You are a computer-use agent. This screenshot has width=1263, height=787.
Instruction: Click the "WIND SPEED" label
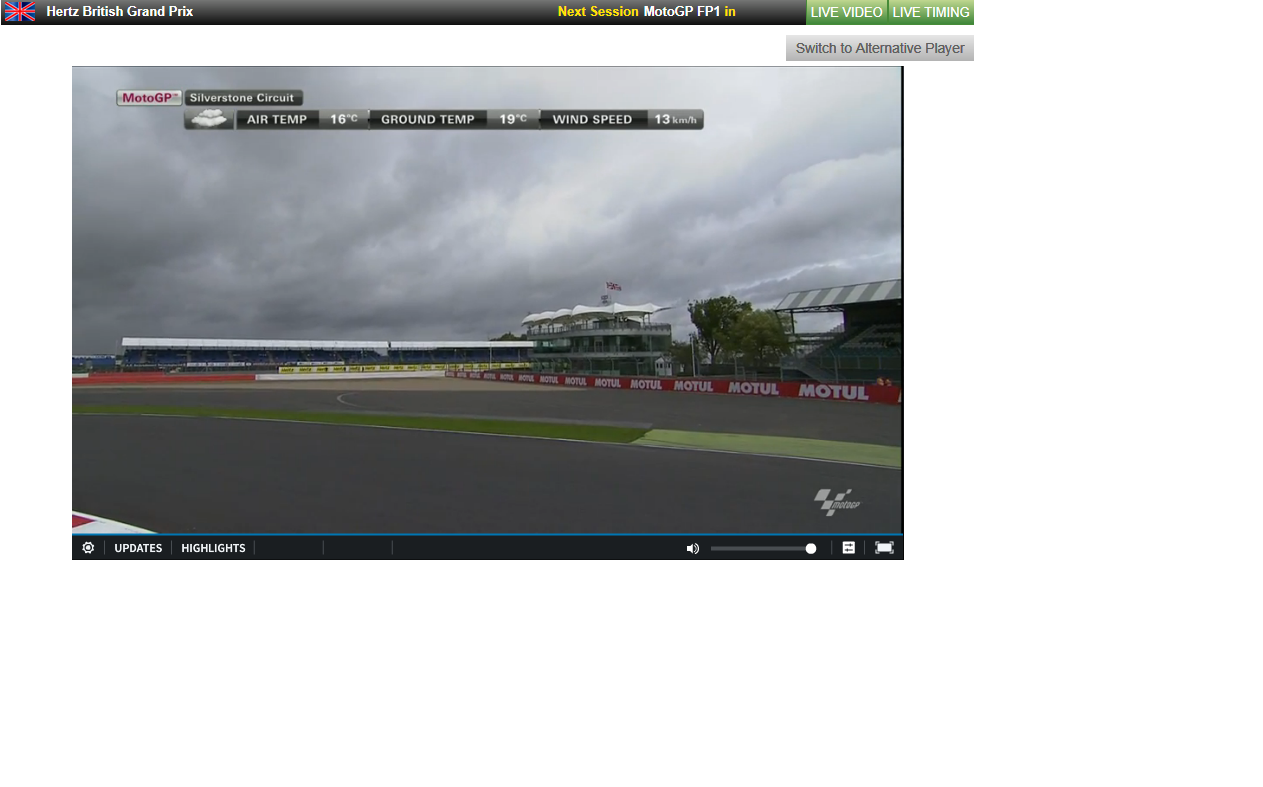coord(593,119)
